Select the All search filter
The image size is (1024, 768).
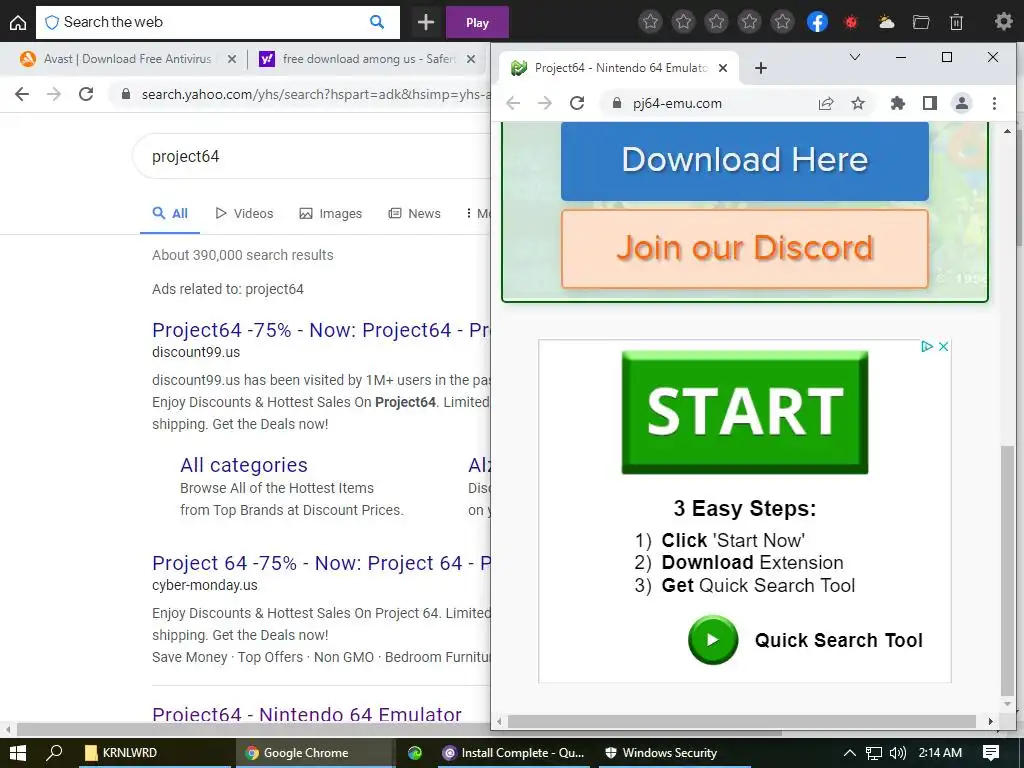point(170,214)
